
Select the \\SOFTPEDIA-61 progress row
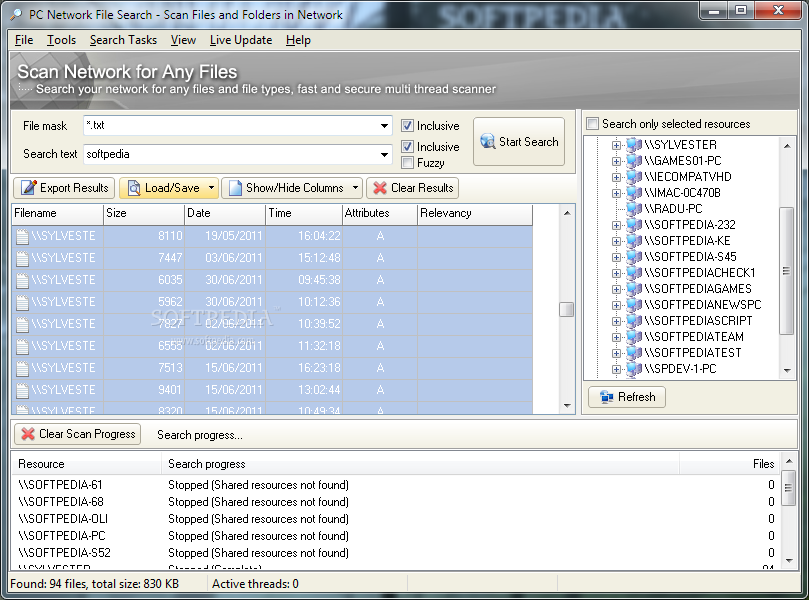click(x=396, y=485)
